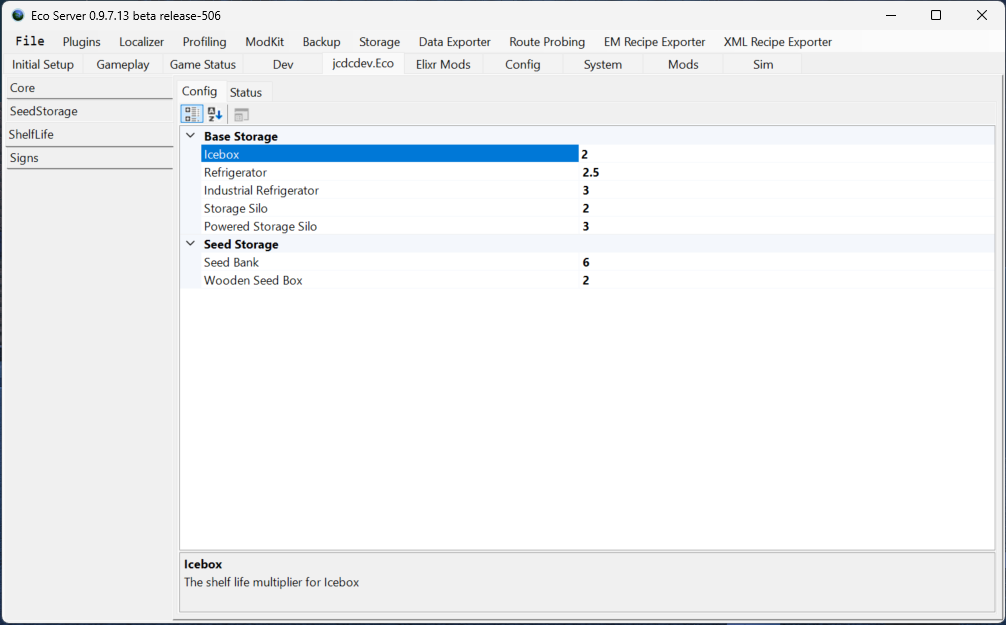Open the EM Recipe Exporter menu
The image size is (1006, 625).
coord(654,42)
